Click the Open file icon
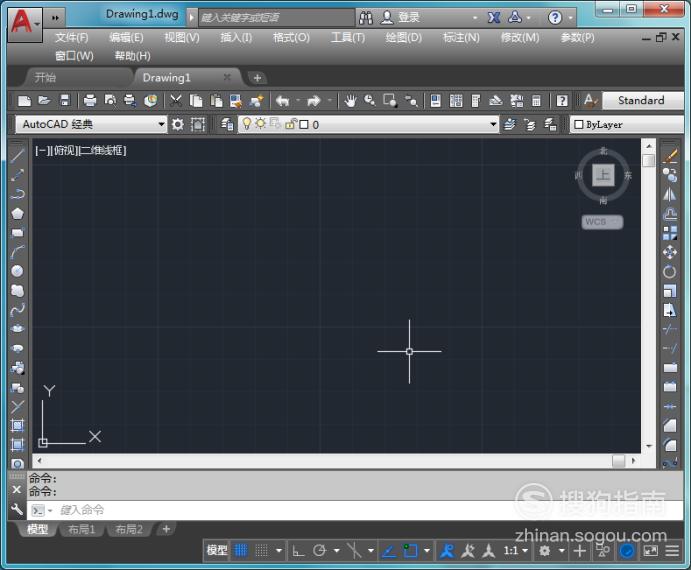The height and width of the screenshot is (570, 691). point(44,101)
